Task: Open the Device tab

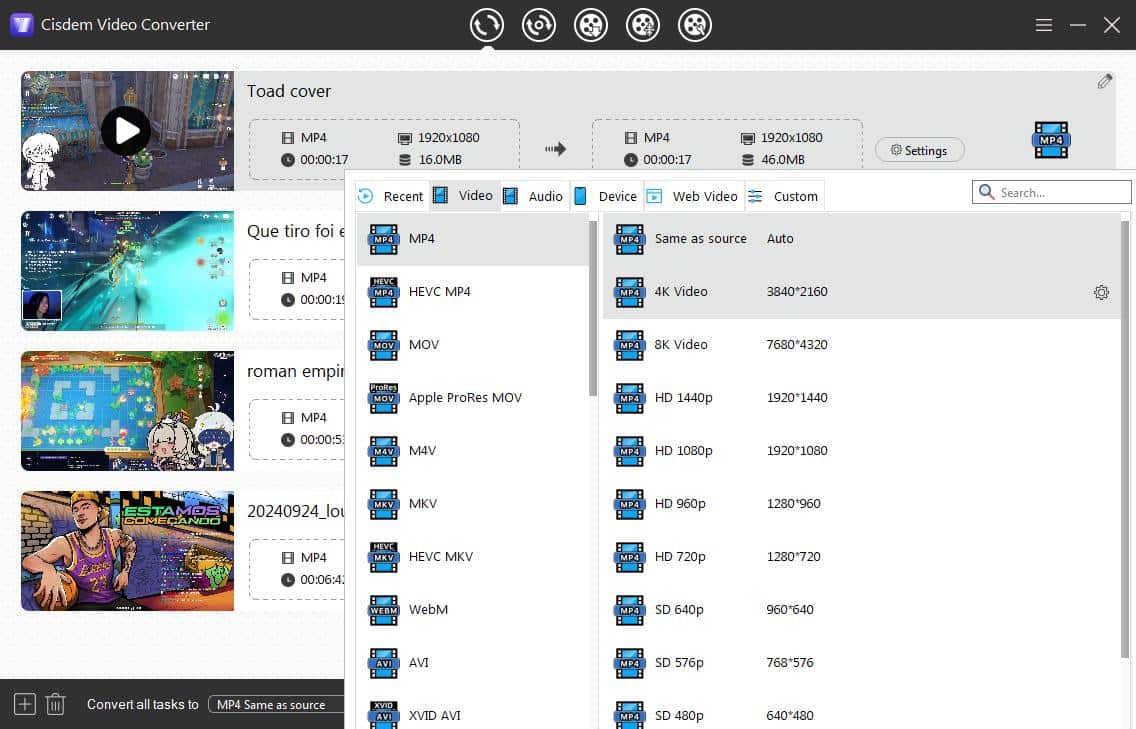Action: [606, 196]
